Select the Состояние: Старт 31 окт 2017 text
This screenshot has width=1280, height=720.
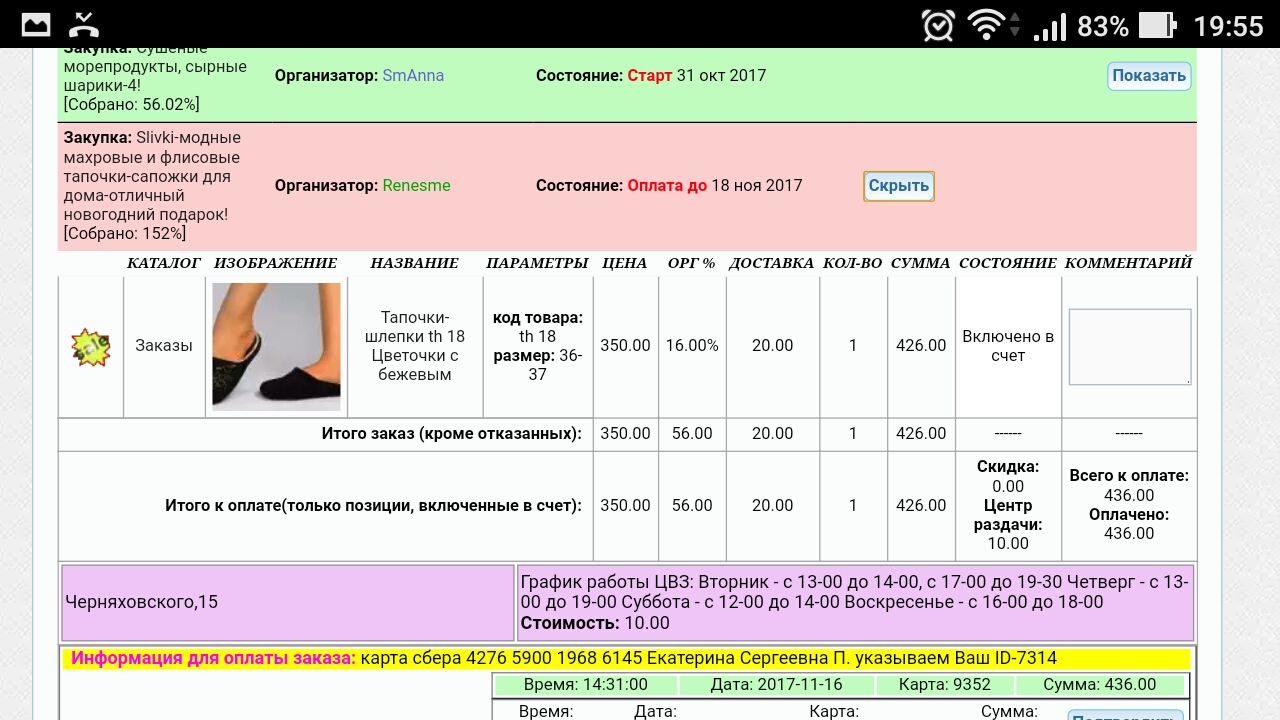coord(651,76)
